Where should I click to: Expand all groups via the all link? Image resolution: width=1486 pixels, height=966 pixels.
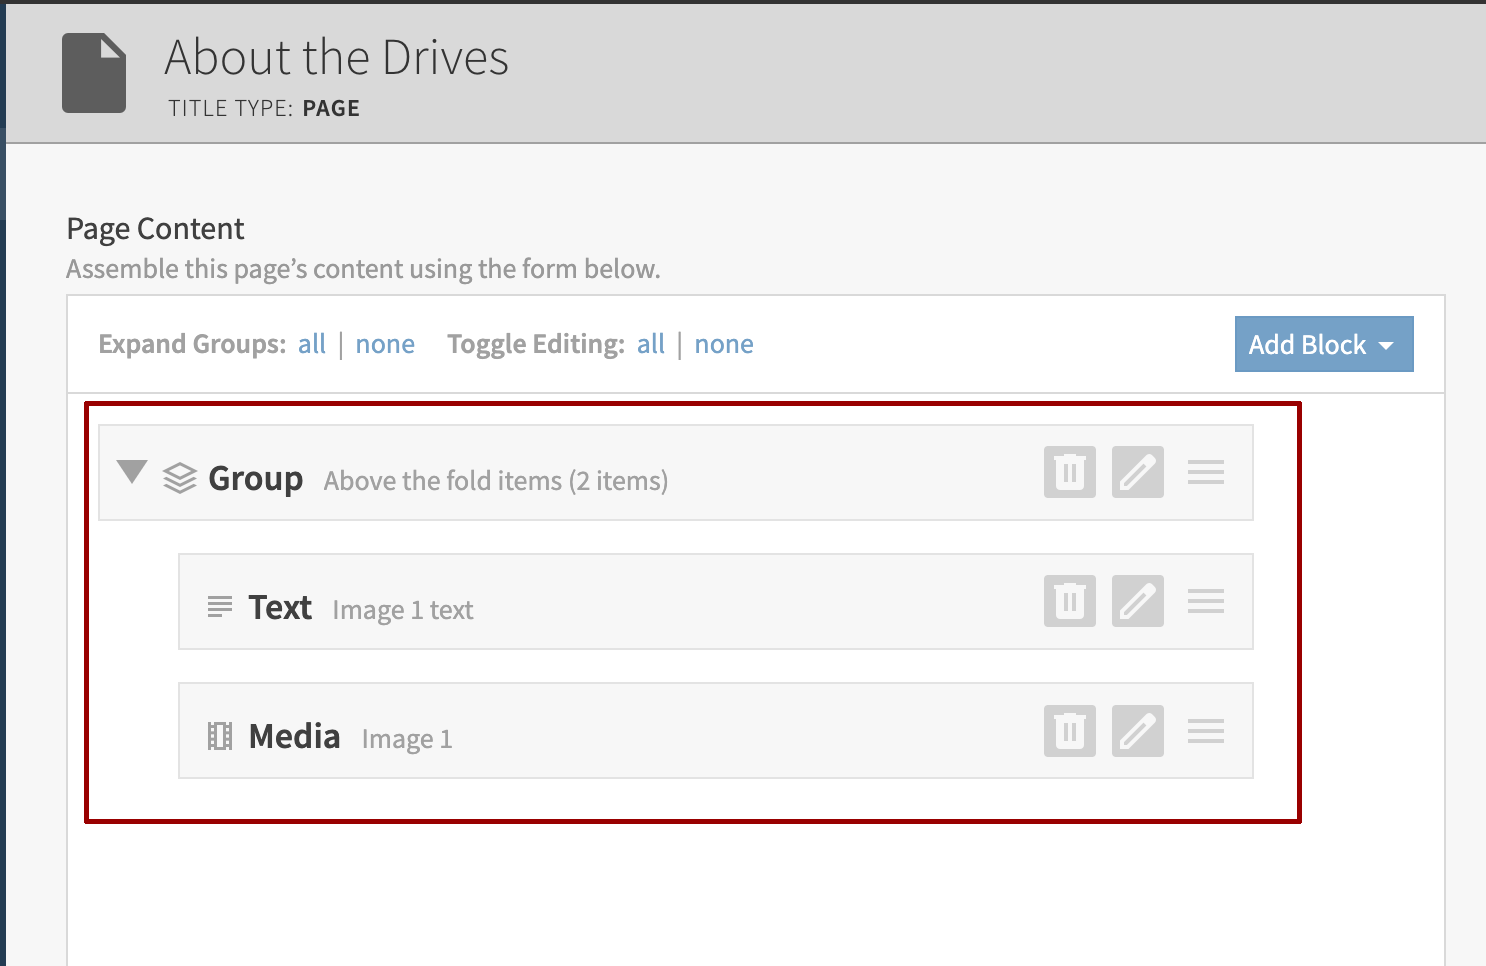click(x=312, y=343)
